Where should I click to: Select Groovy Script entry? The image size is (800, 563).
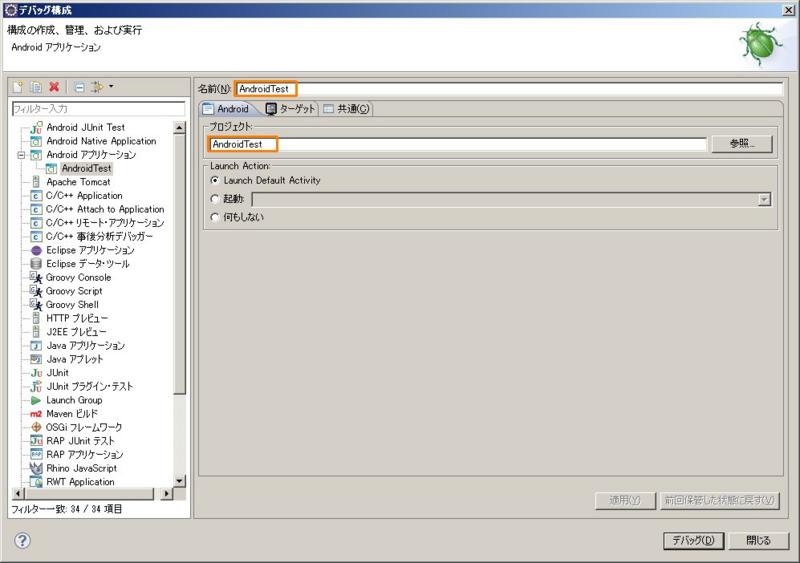(x=74, y=291)
